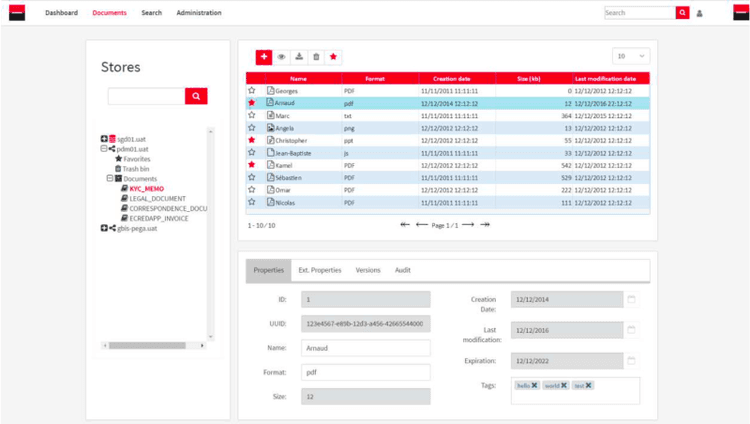Screen dimensions: 750x424
Task: Open the page size dropdown showing 10
Action: point(631,56)
